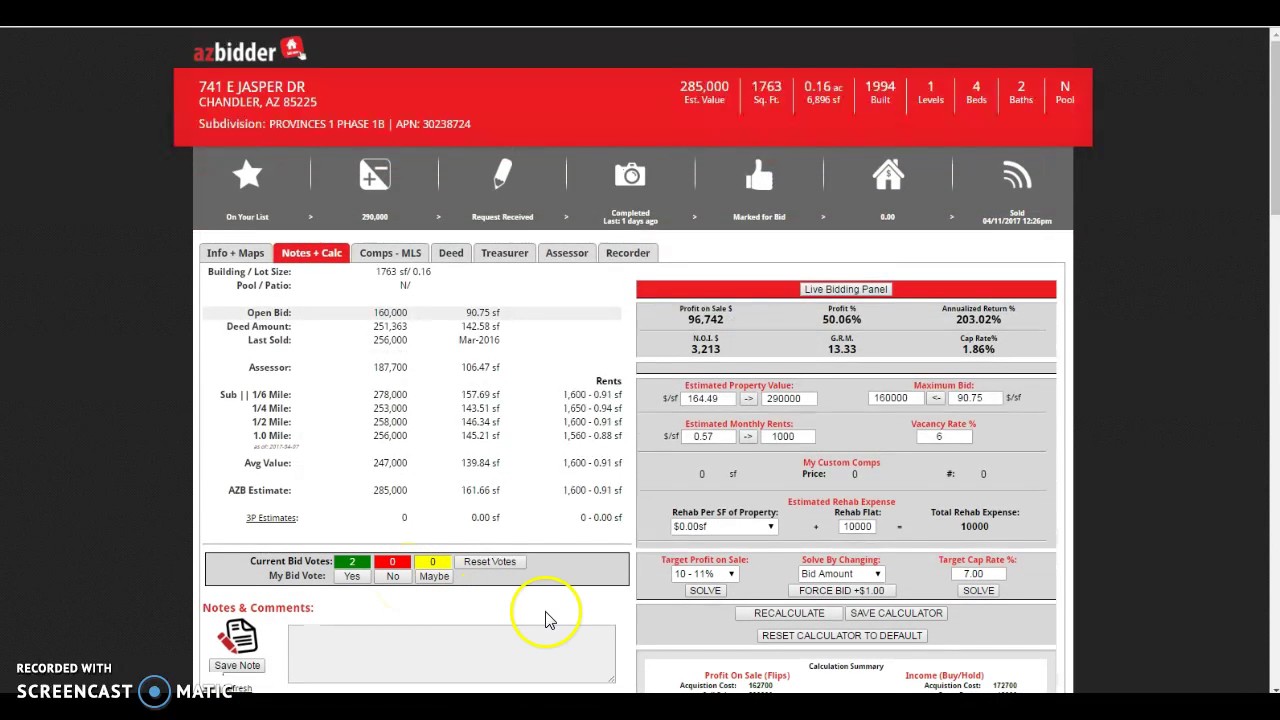1280x720 pixels.
Task: Click the house icon showing 0.00
Action: pos(888,175)
